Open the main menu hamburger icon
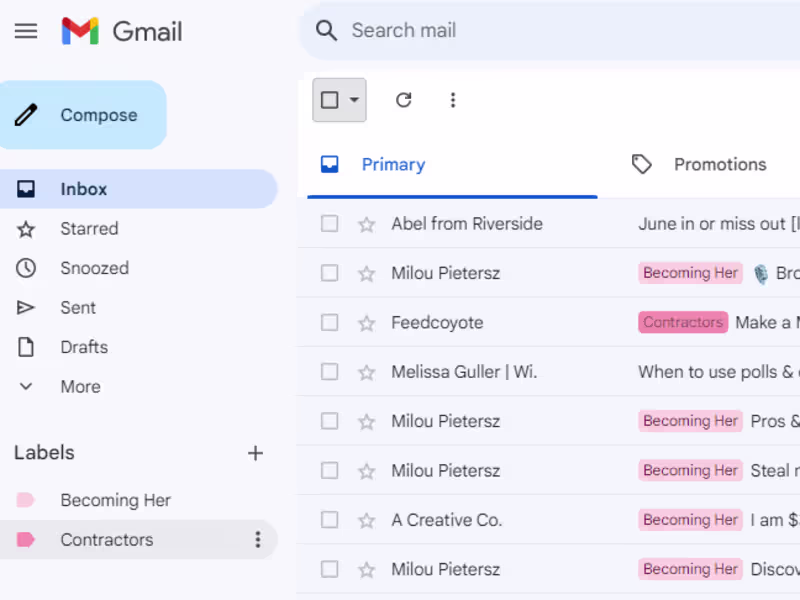 [26, 31]
